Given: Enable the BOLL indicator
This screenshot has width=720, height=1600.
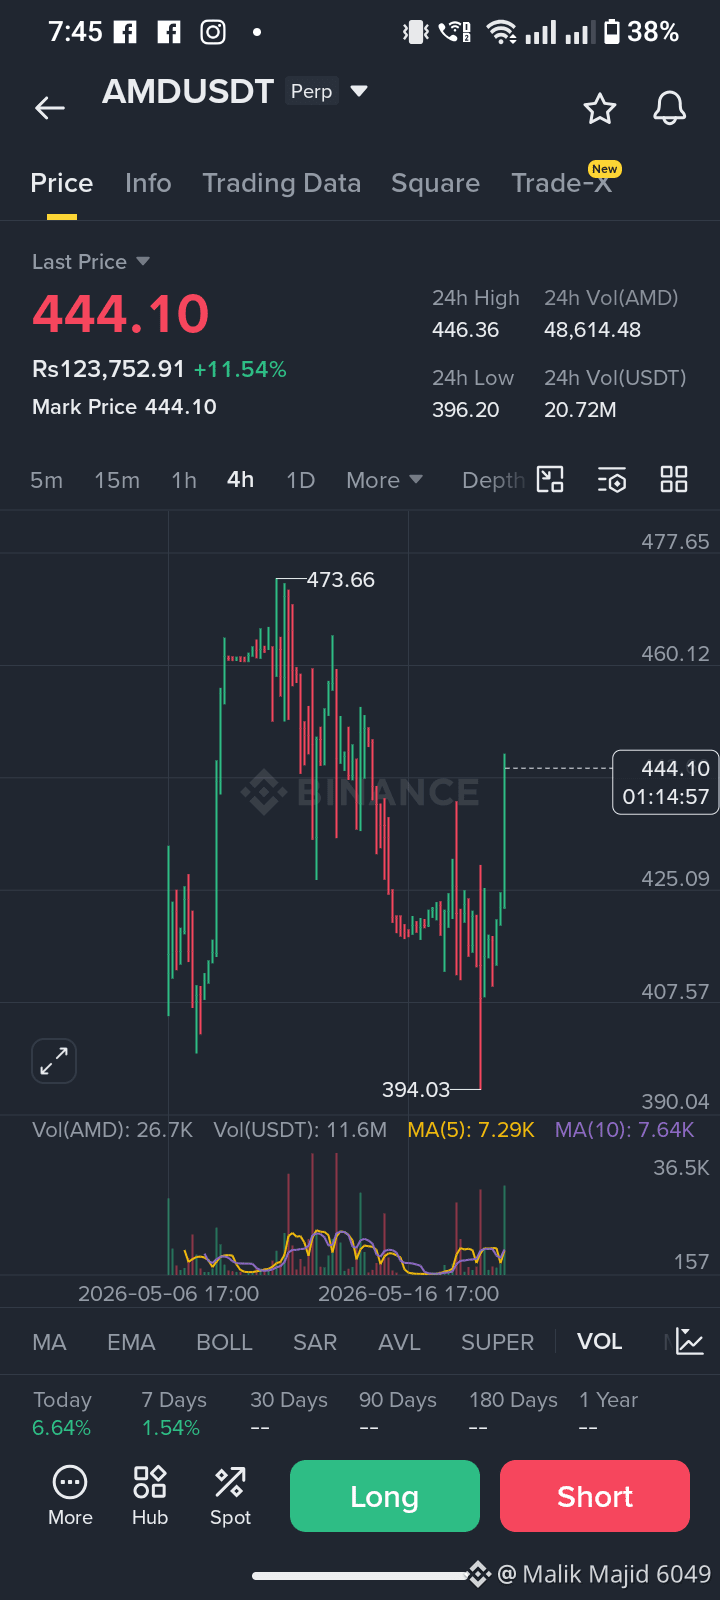Looking at the screenshot, I should [224, 1342].
